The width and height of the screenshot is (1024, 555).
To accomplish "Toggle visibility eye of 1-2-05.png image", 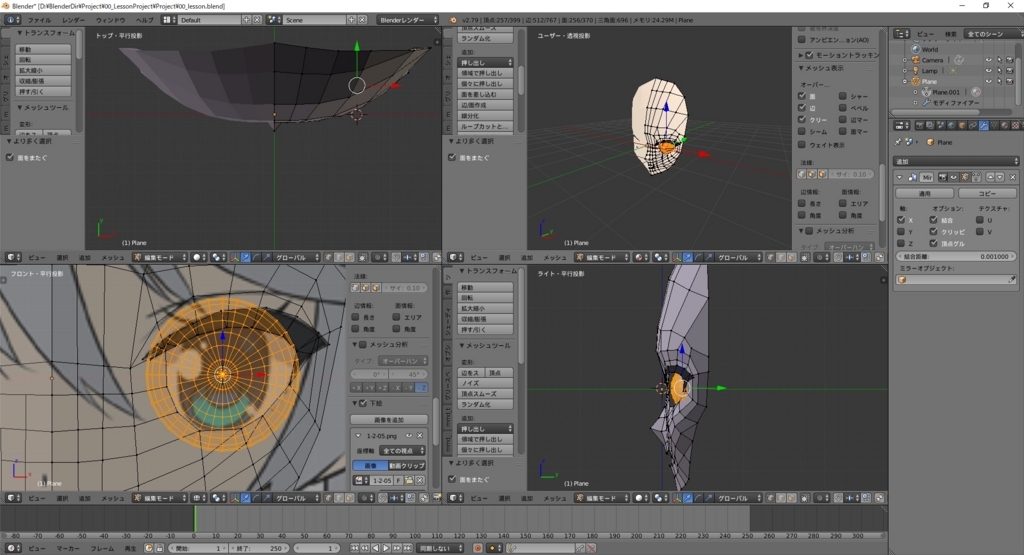I will point(409,436).
